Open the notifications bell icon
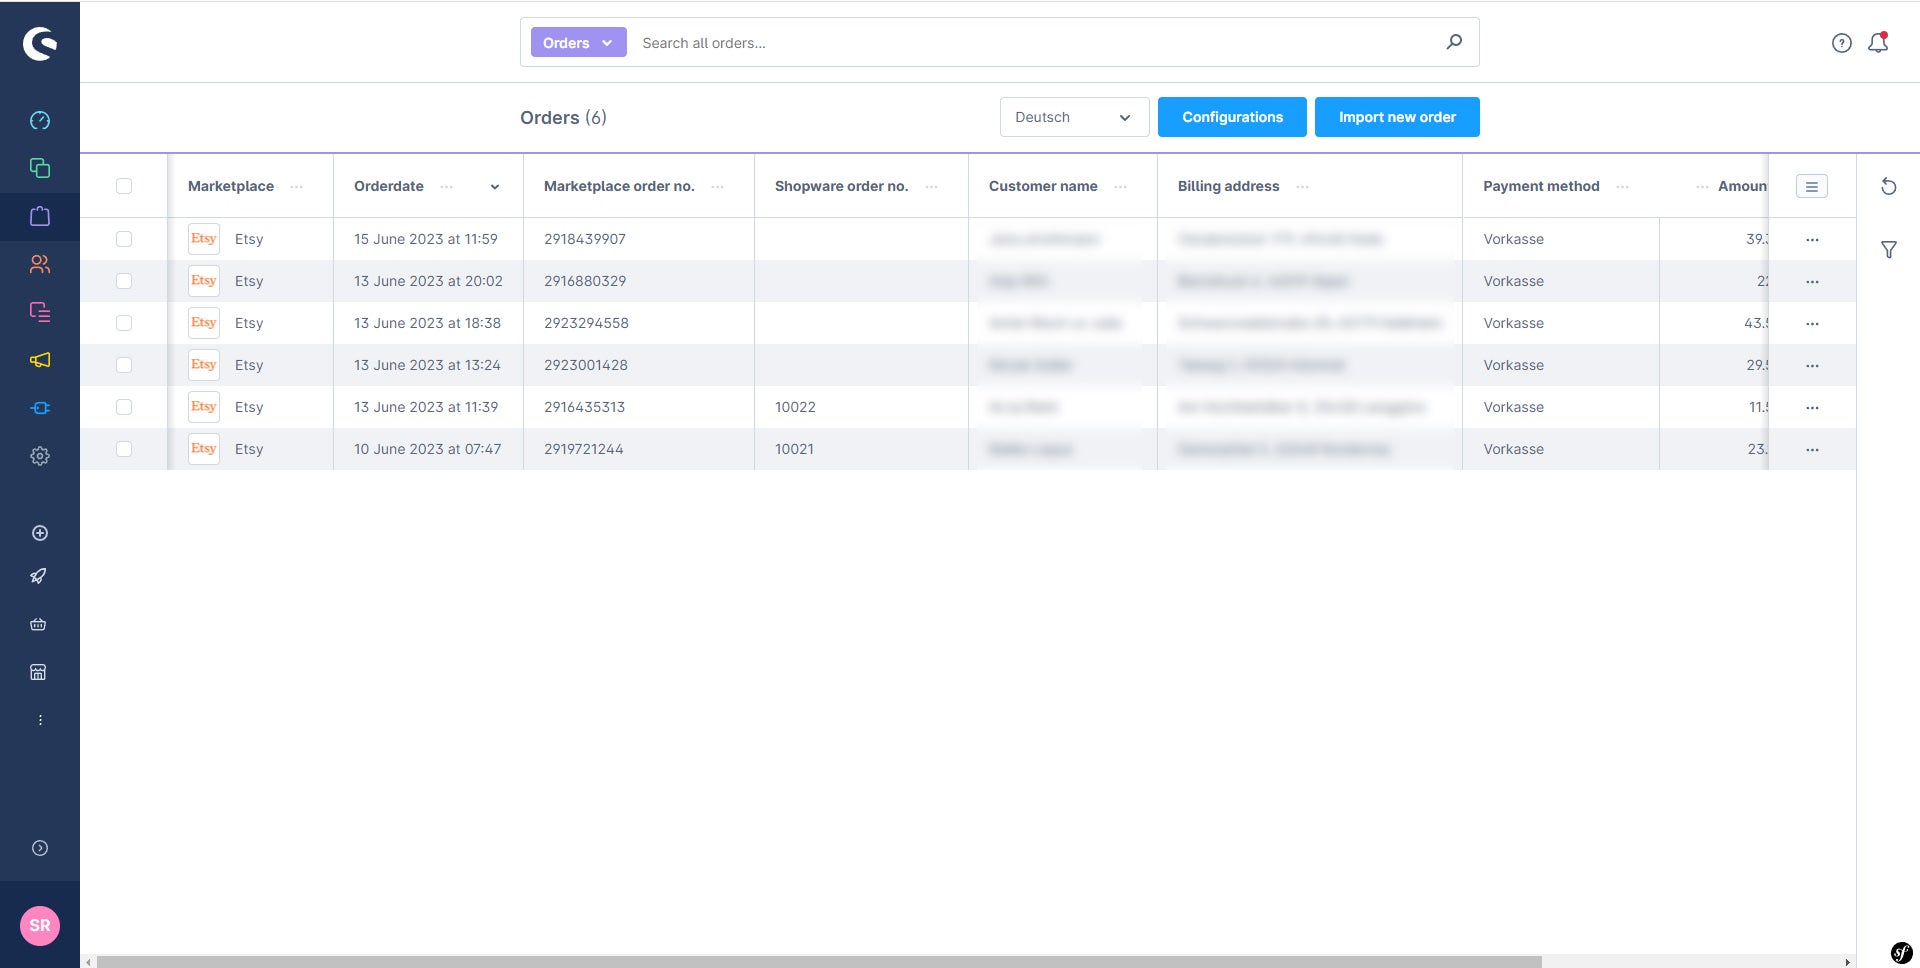Viewport: 1920px width, 968px height. (1878, 43)
